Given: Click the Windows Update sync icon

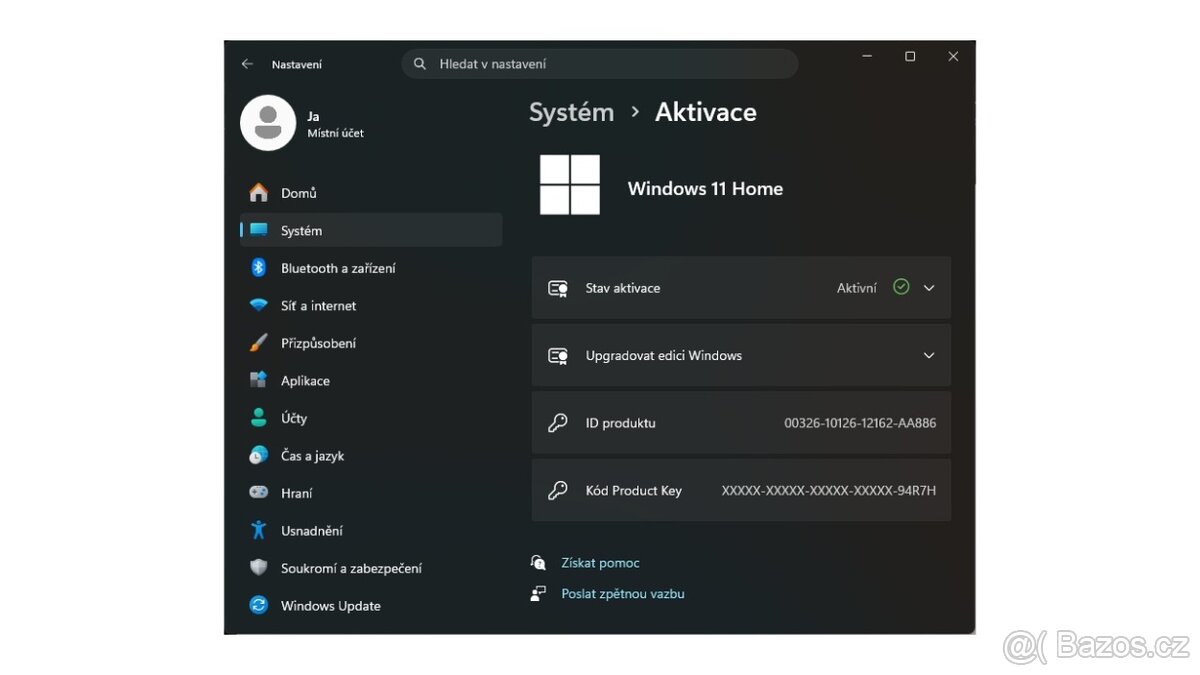Looking at the screenshot, I should click(x=259, y=606).
